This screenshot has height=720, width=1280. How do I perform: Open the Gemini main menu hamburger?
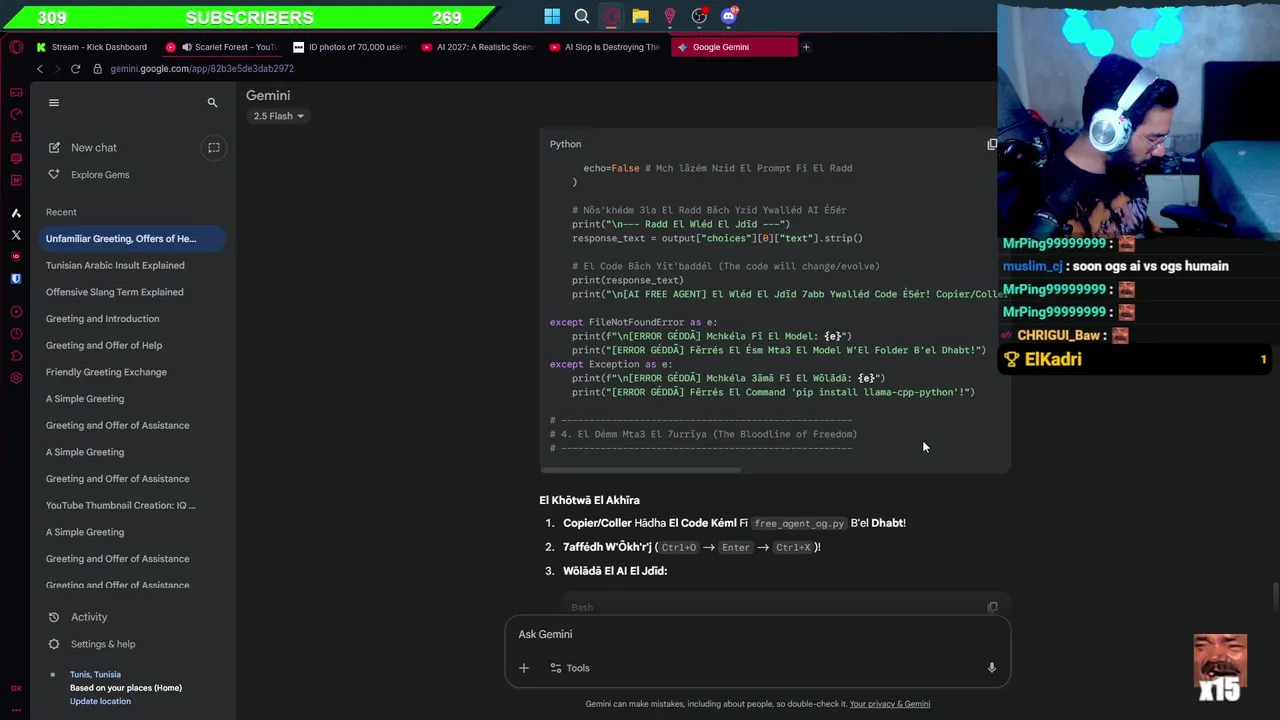click(54, 102)
